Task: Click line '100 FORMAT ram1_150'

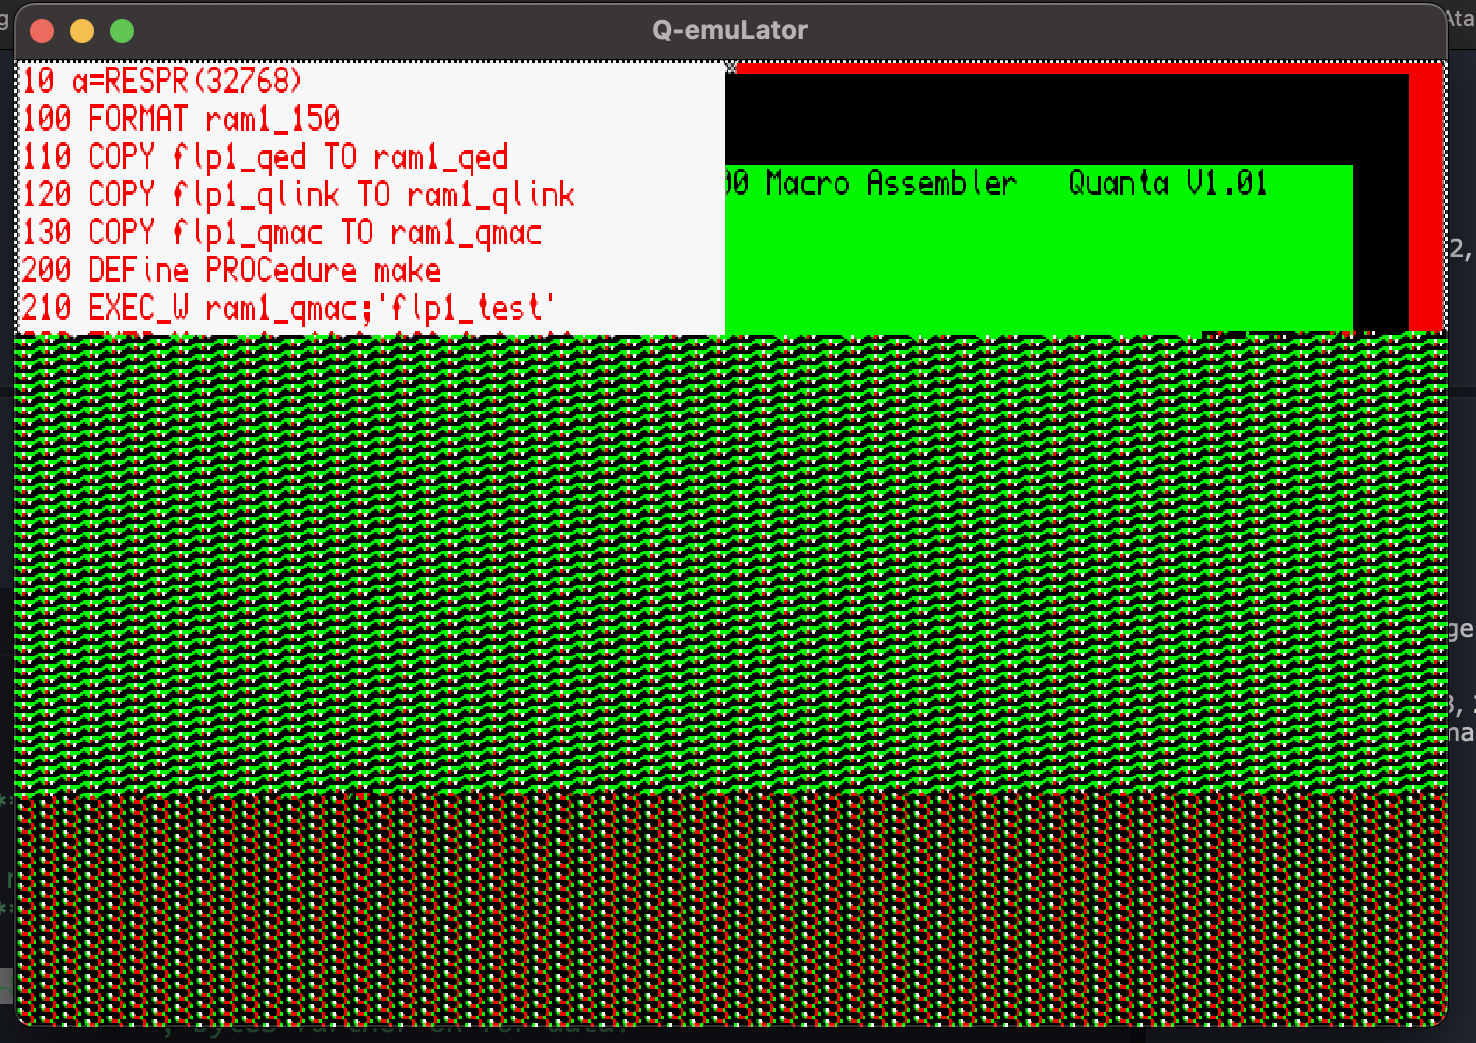Action: [x=181, y=119]
